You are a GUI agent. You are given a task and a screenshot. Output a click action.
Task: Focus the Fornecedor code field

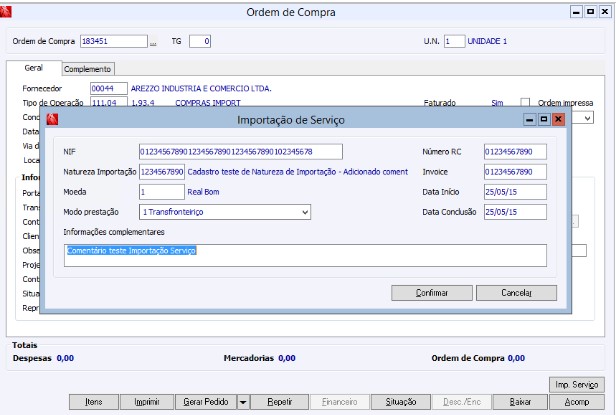coord(109,88)
